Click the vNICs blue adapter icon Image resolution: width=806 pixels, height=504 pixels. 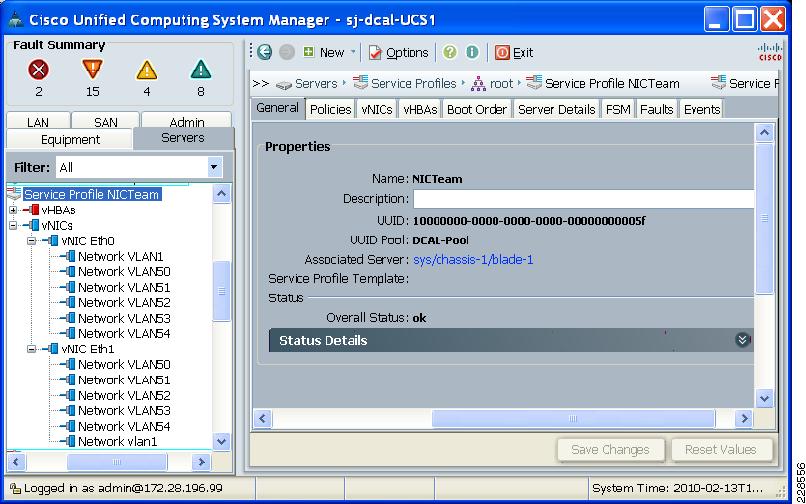tap(31, 225)
